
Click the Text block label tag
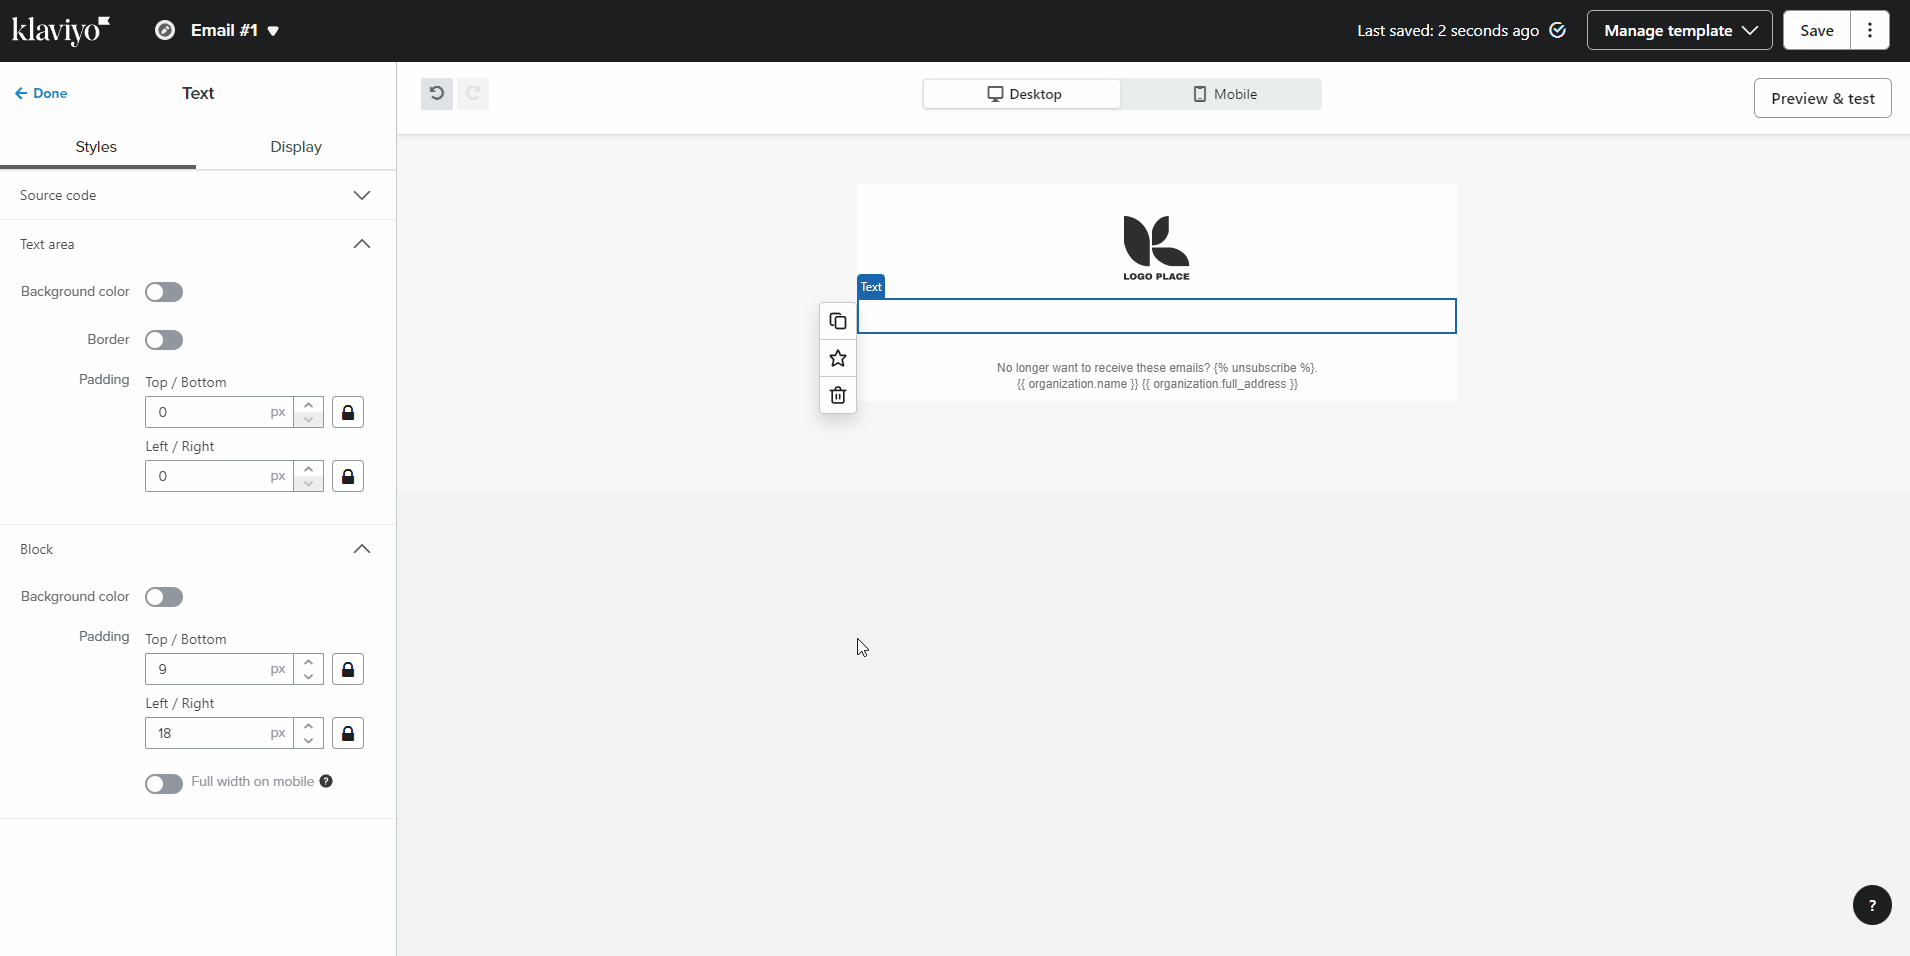click(x=871, y=287)
